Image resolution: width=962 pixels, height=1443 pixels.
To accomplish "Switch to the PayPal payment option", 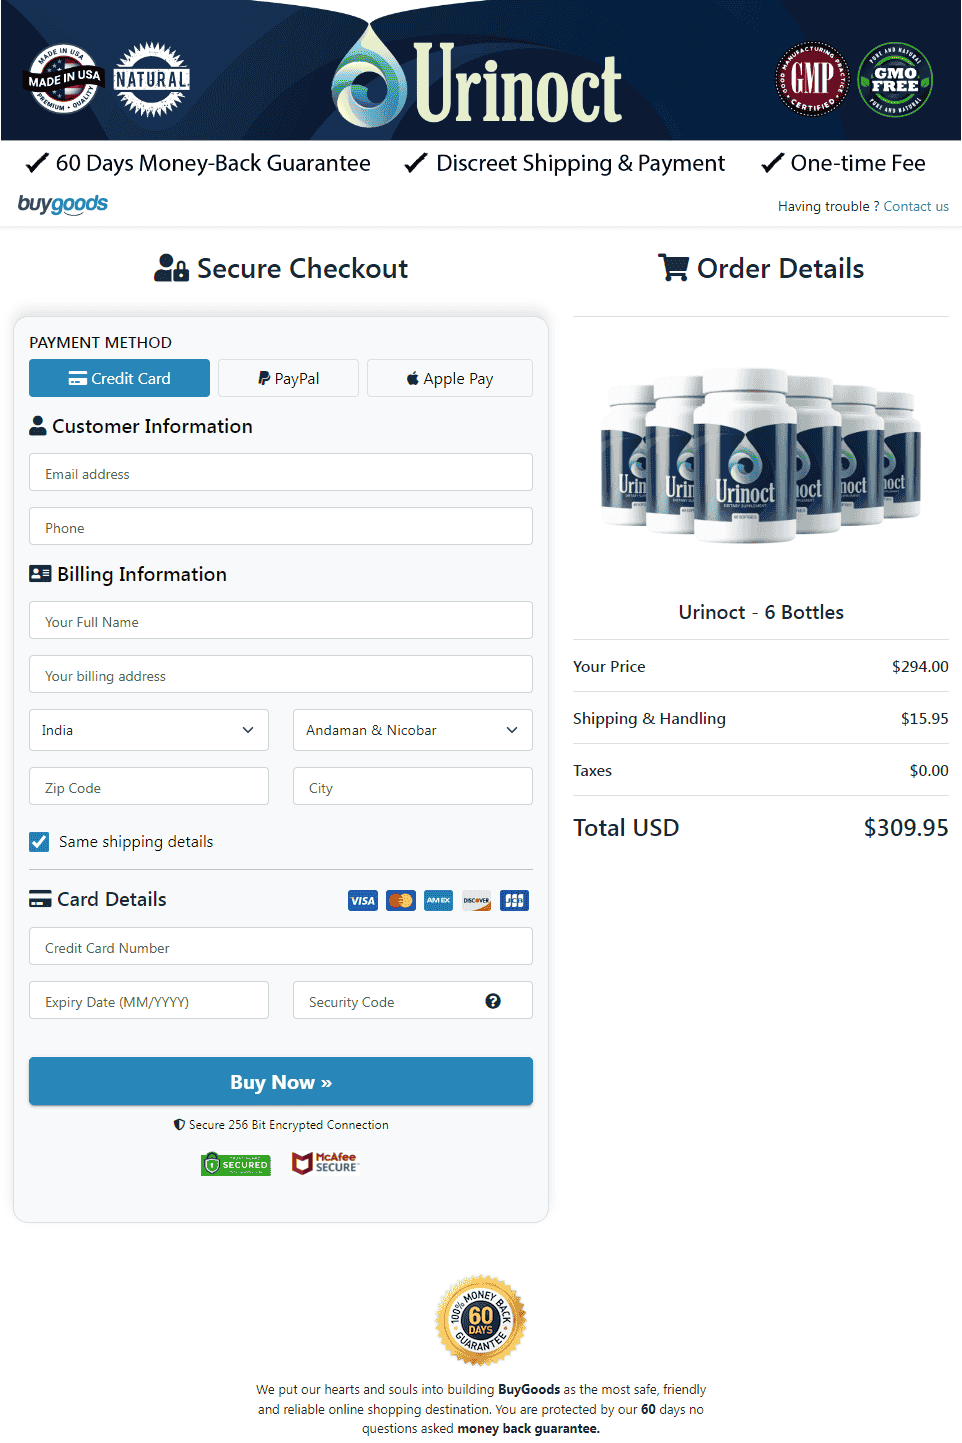I will (288, 378).
